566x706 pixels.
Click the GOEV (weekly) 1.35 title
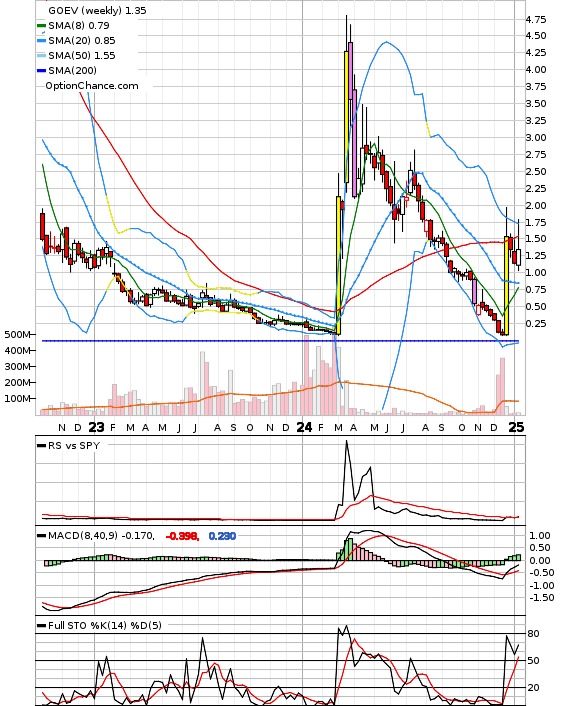click(97, 10)
